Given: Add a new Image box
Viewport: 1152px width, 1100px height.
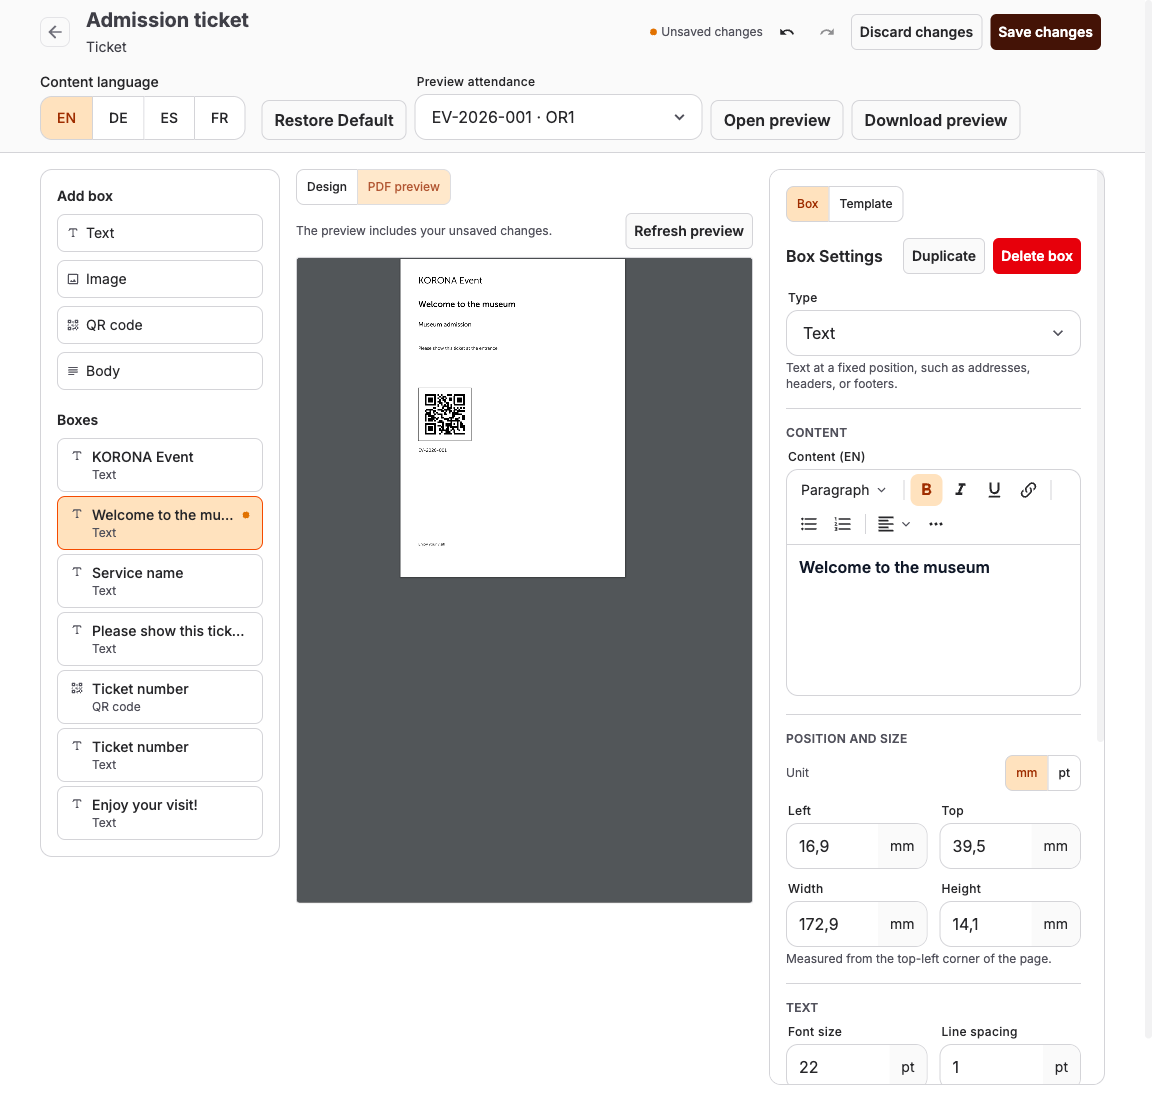Looking at the screenshot, I should point(160,279).
